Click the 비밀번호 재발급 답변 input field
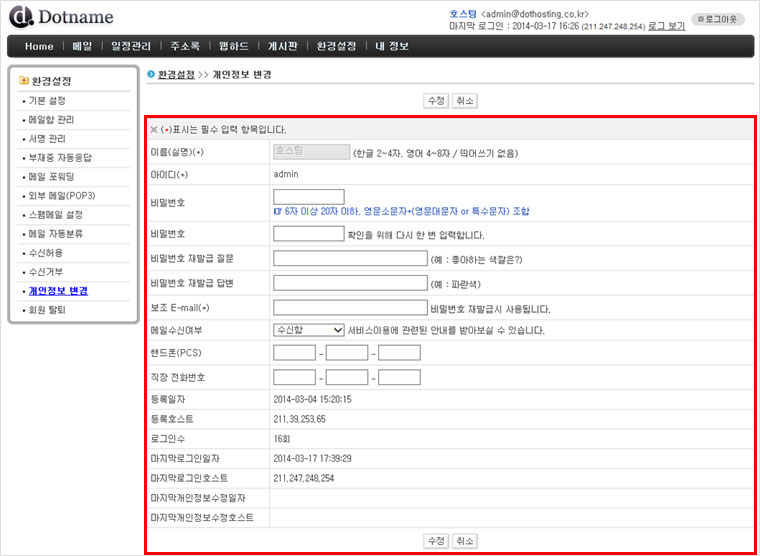Viewport: 760px width, 556px height. [350, 283]
